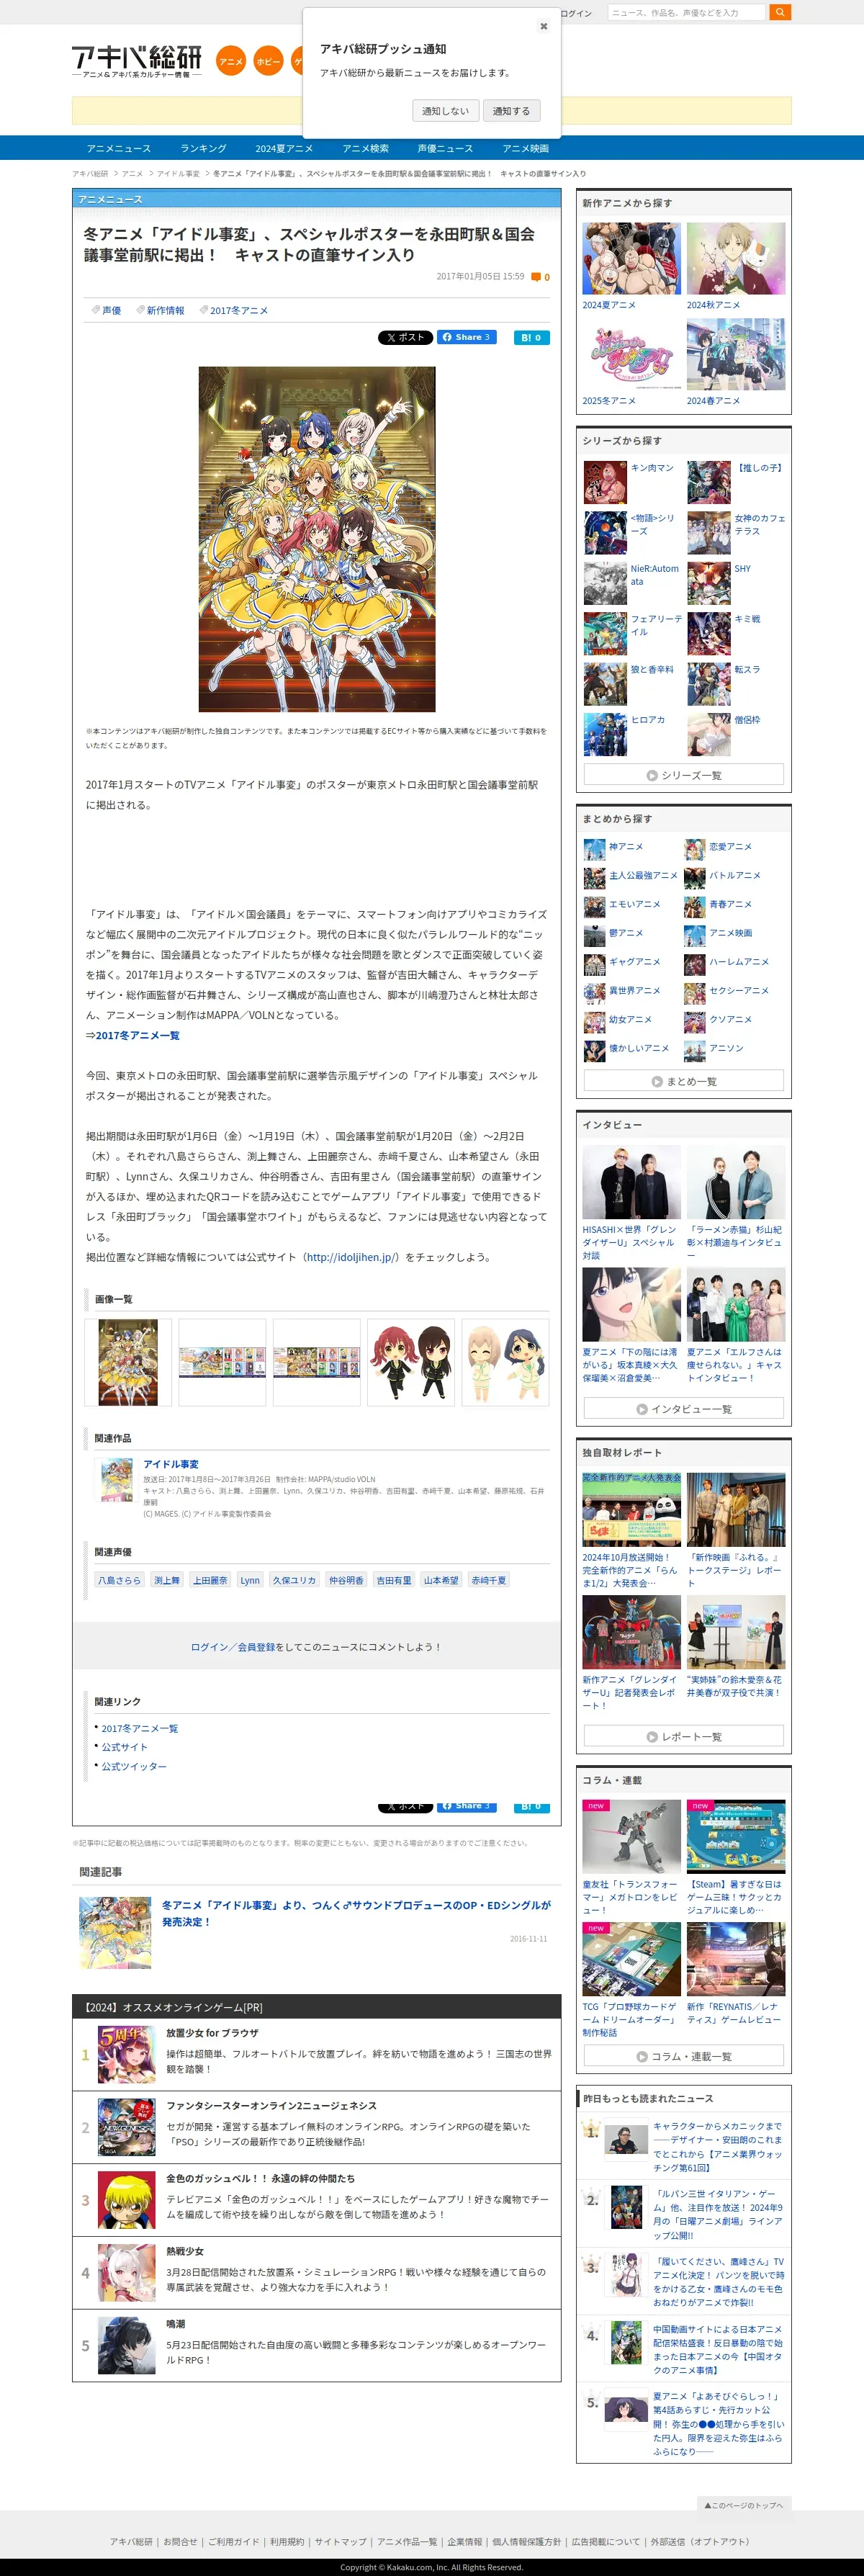Click the 転スラ series icon
Viewport: 864px width, 2576px height.
coord(709,684)
